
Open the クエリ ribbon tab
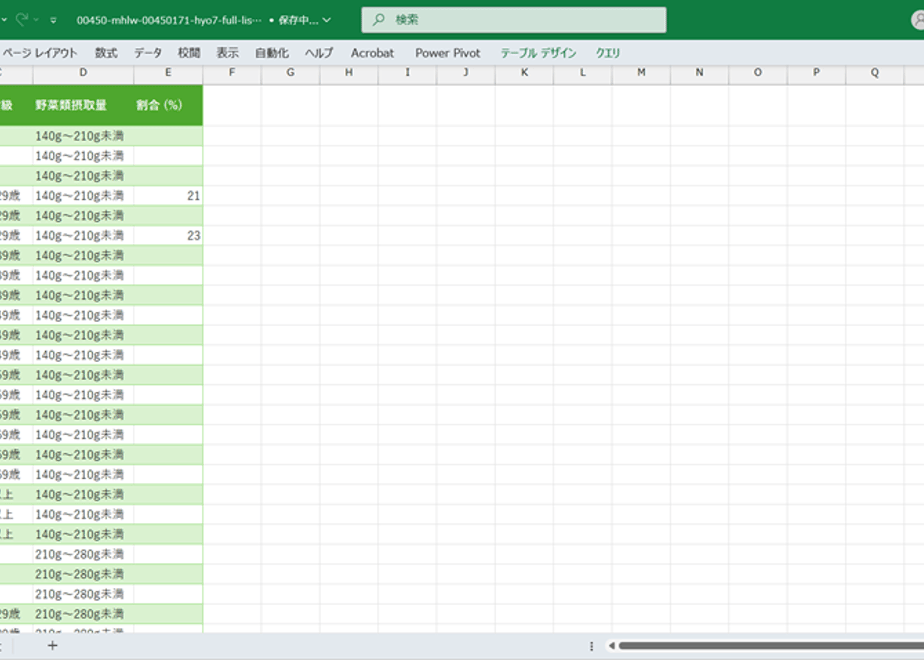608,53
